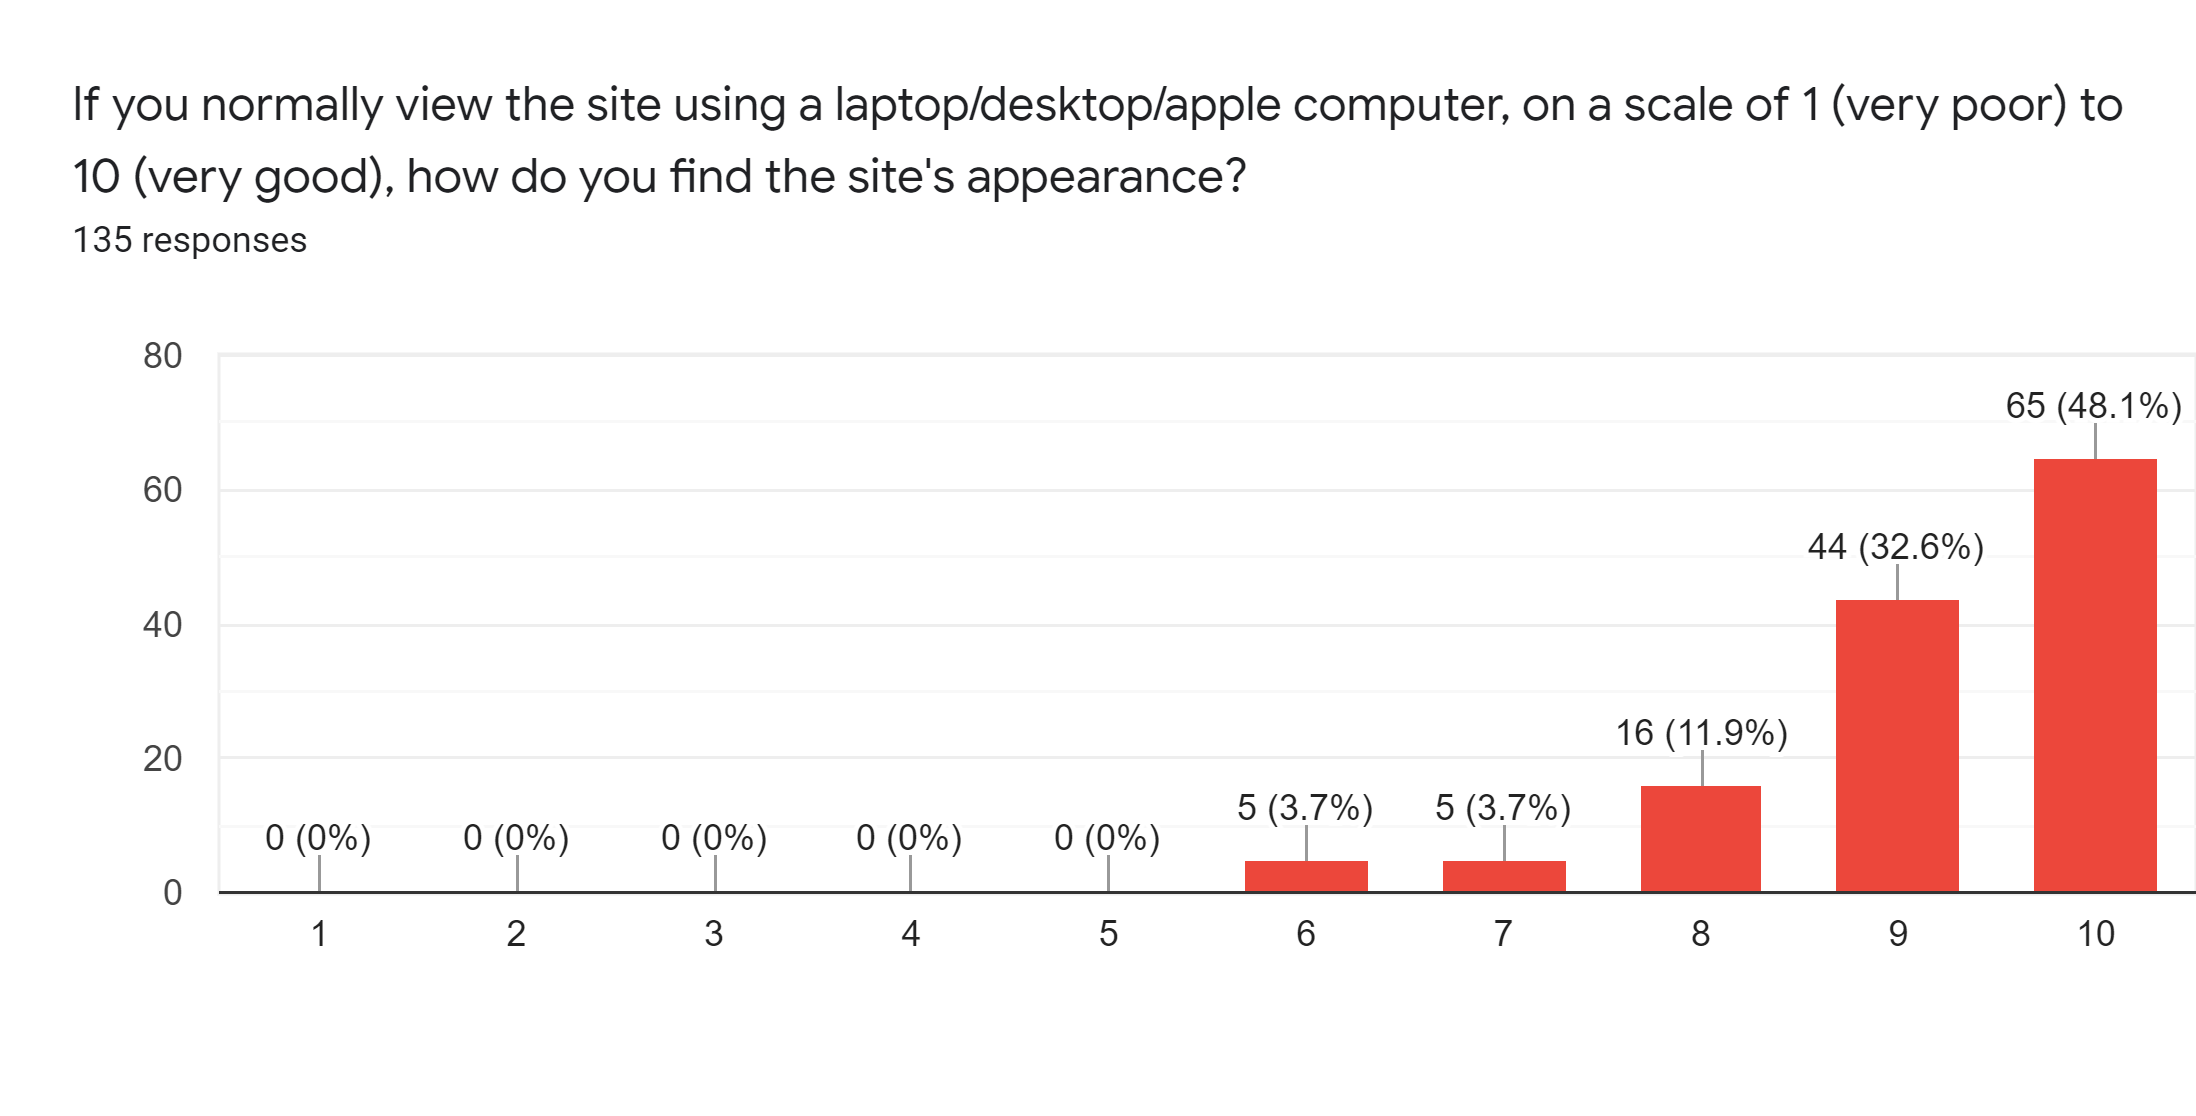Click the small red bar for rating 7

(x=1504, y=875)
